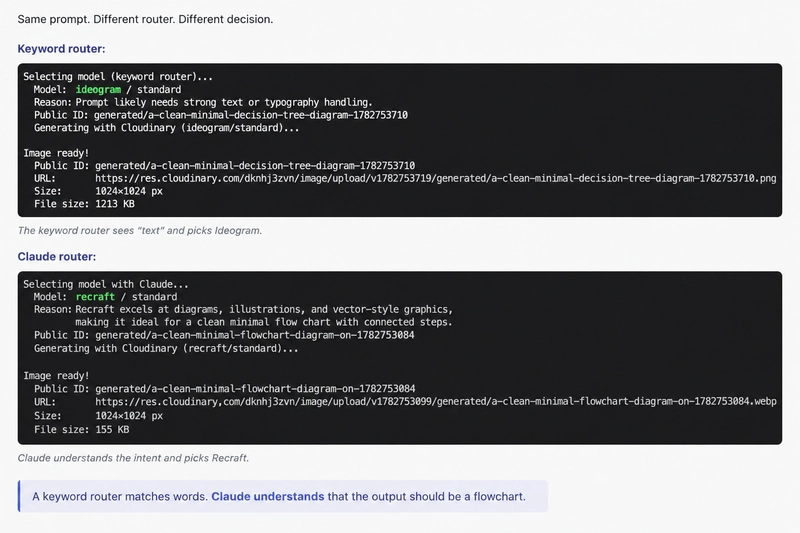
Task: Click 'Generating with Cloudinary (recraft/standard)' line
Action: point(166,349)
